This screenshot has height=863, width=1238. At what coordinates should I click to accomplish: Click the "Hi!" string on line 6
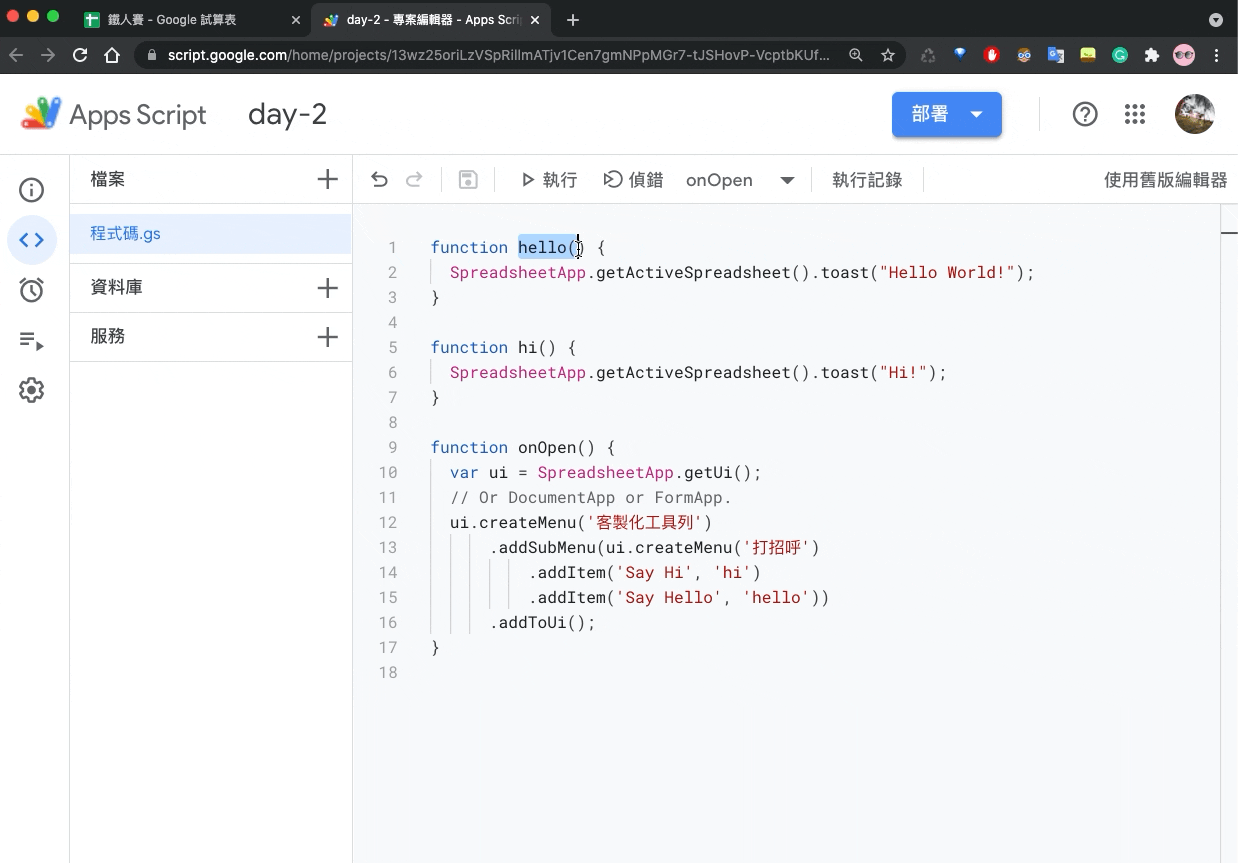click(903, 372)
